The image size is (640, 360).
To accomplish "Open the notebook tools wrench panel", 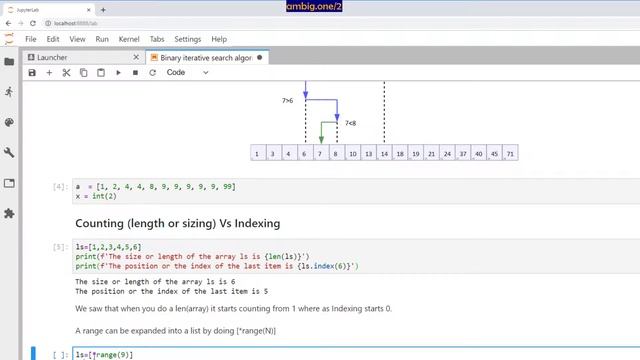I will tap(9, 152).
